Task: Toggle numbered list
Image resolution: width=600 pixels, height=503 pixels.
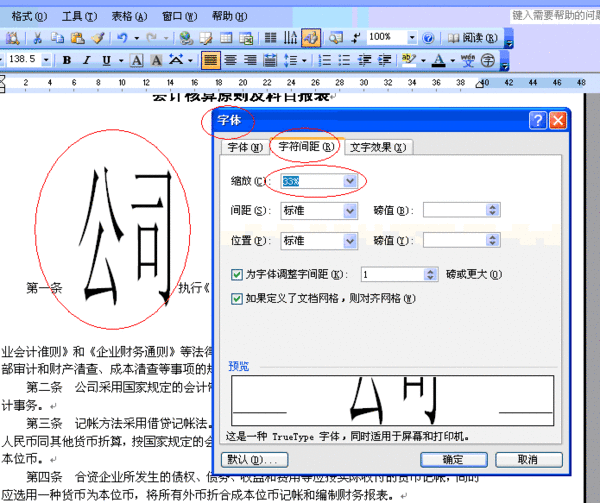Action: coord(325,60)
